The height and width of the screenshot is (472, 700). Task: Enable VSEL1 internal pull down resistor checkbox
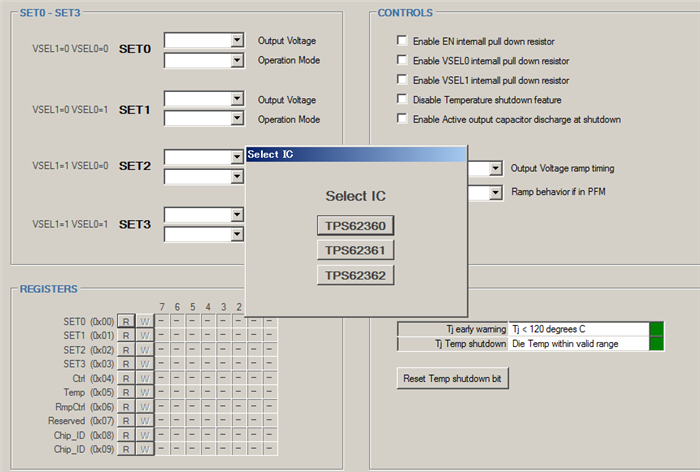[x=402, y=79]
